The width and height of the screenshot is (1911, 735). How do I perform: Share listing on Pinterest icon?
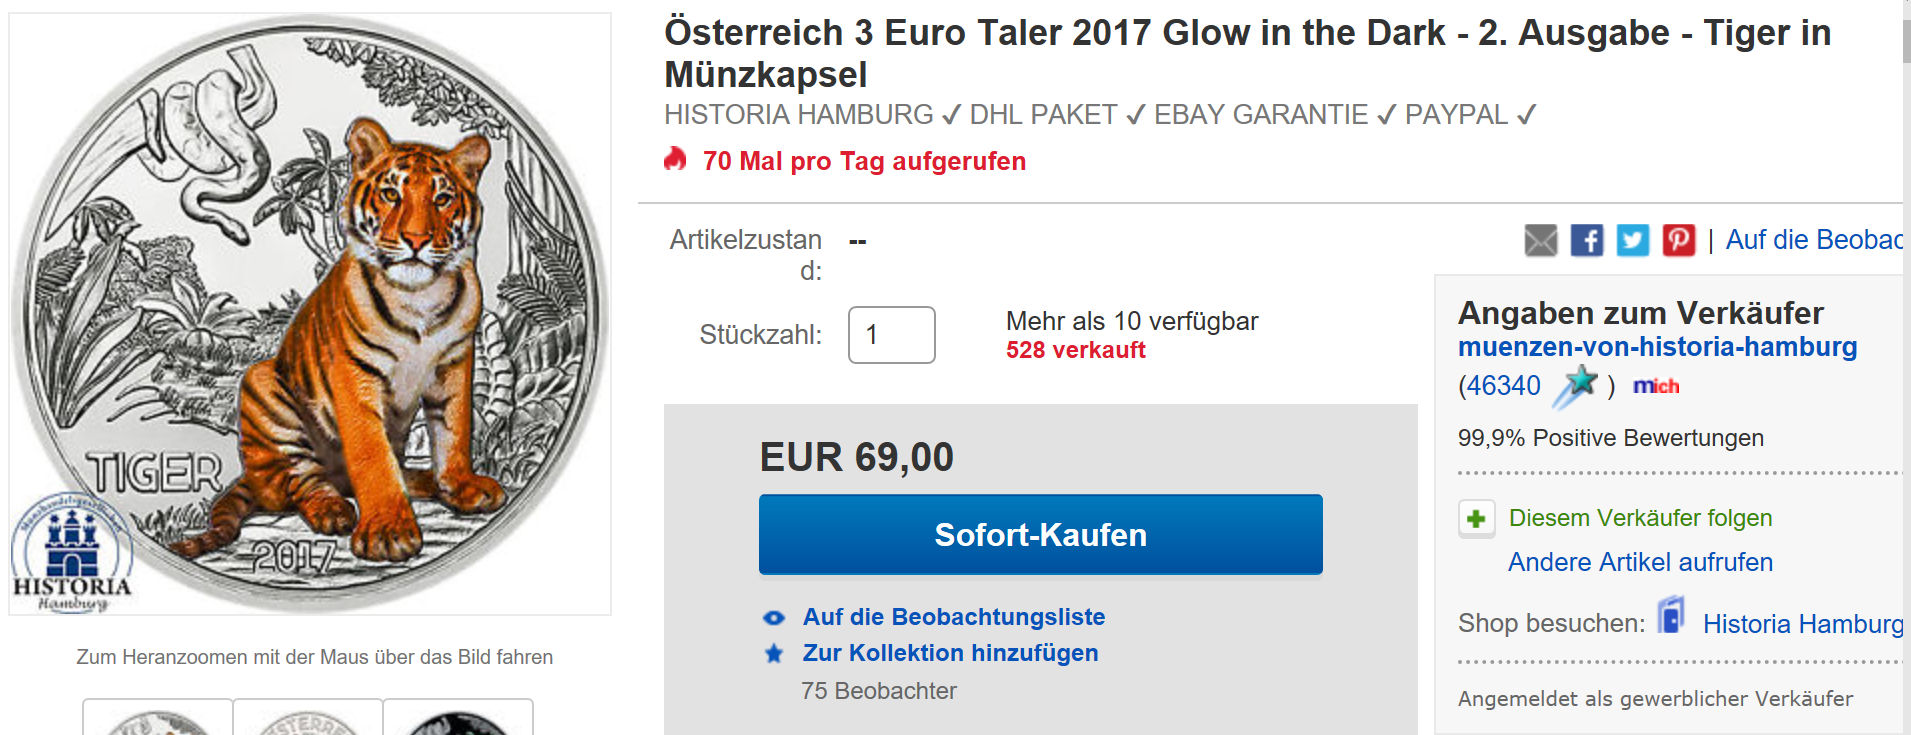point(1678,240)
